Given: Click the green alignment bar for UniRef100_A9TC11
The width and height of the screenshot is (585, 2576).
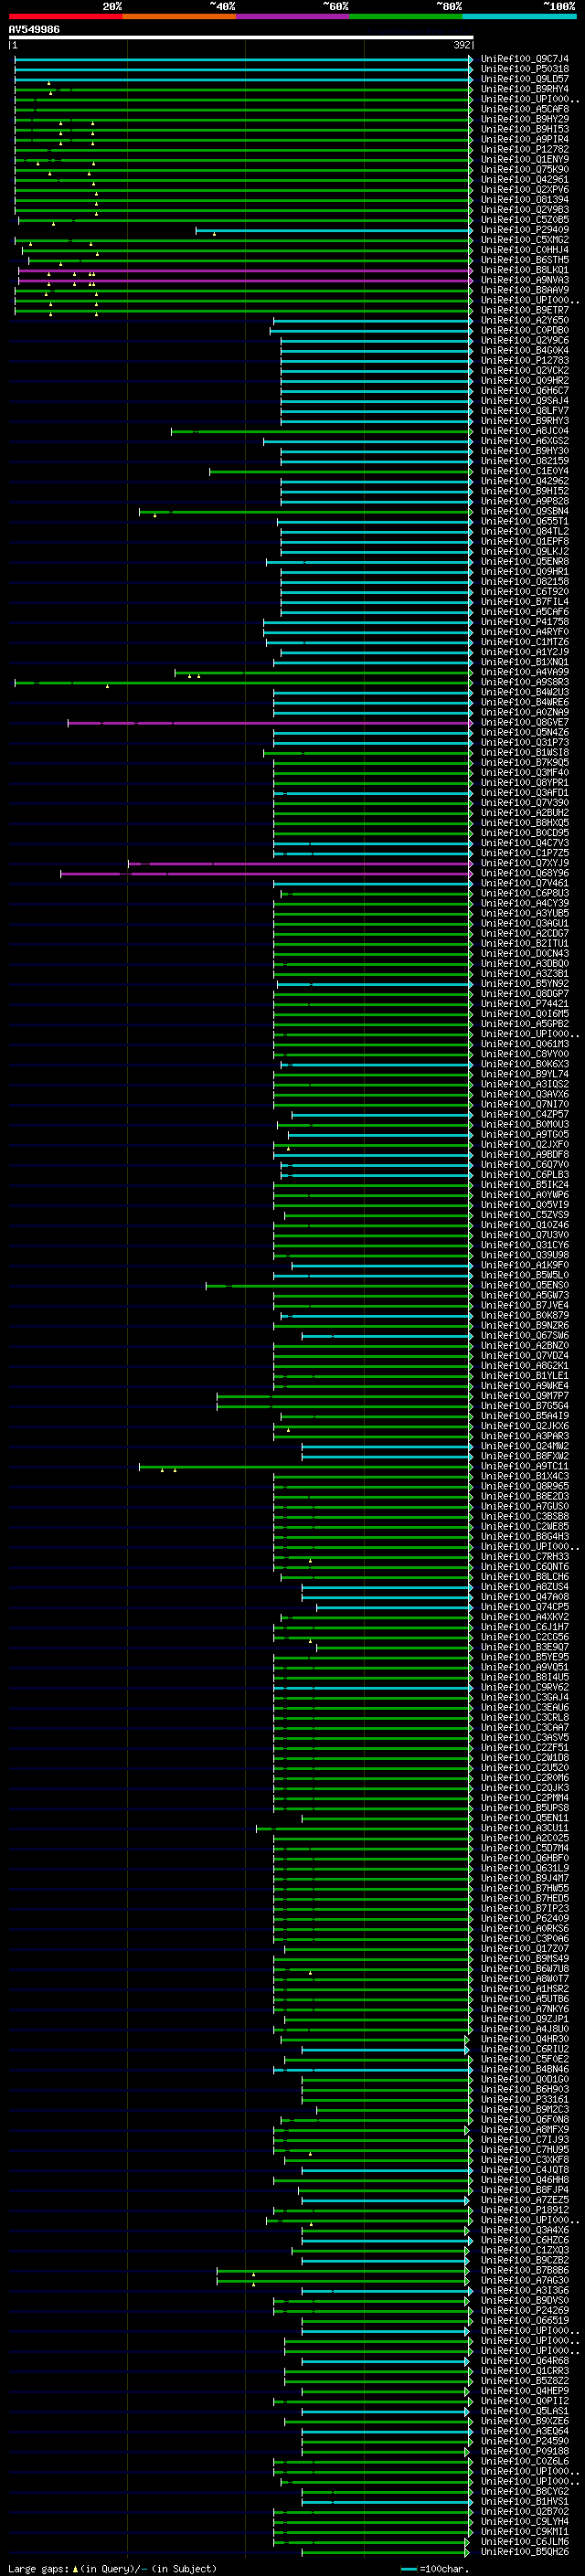Looking at the screenshot, I should pyautogui.click(x=305, y=1467).
